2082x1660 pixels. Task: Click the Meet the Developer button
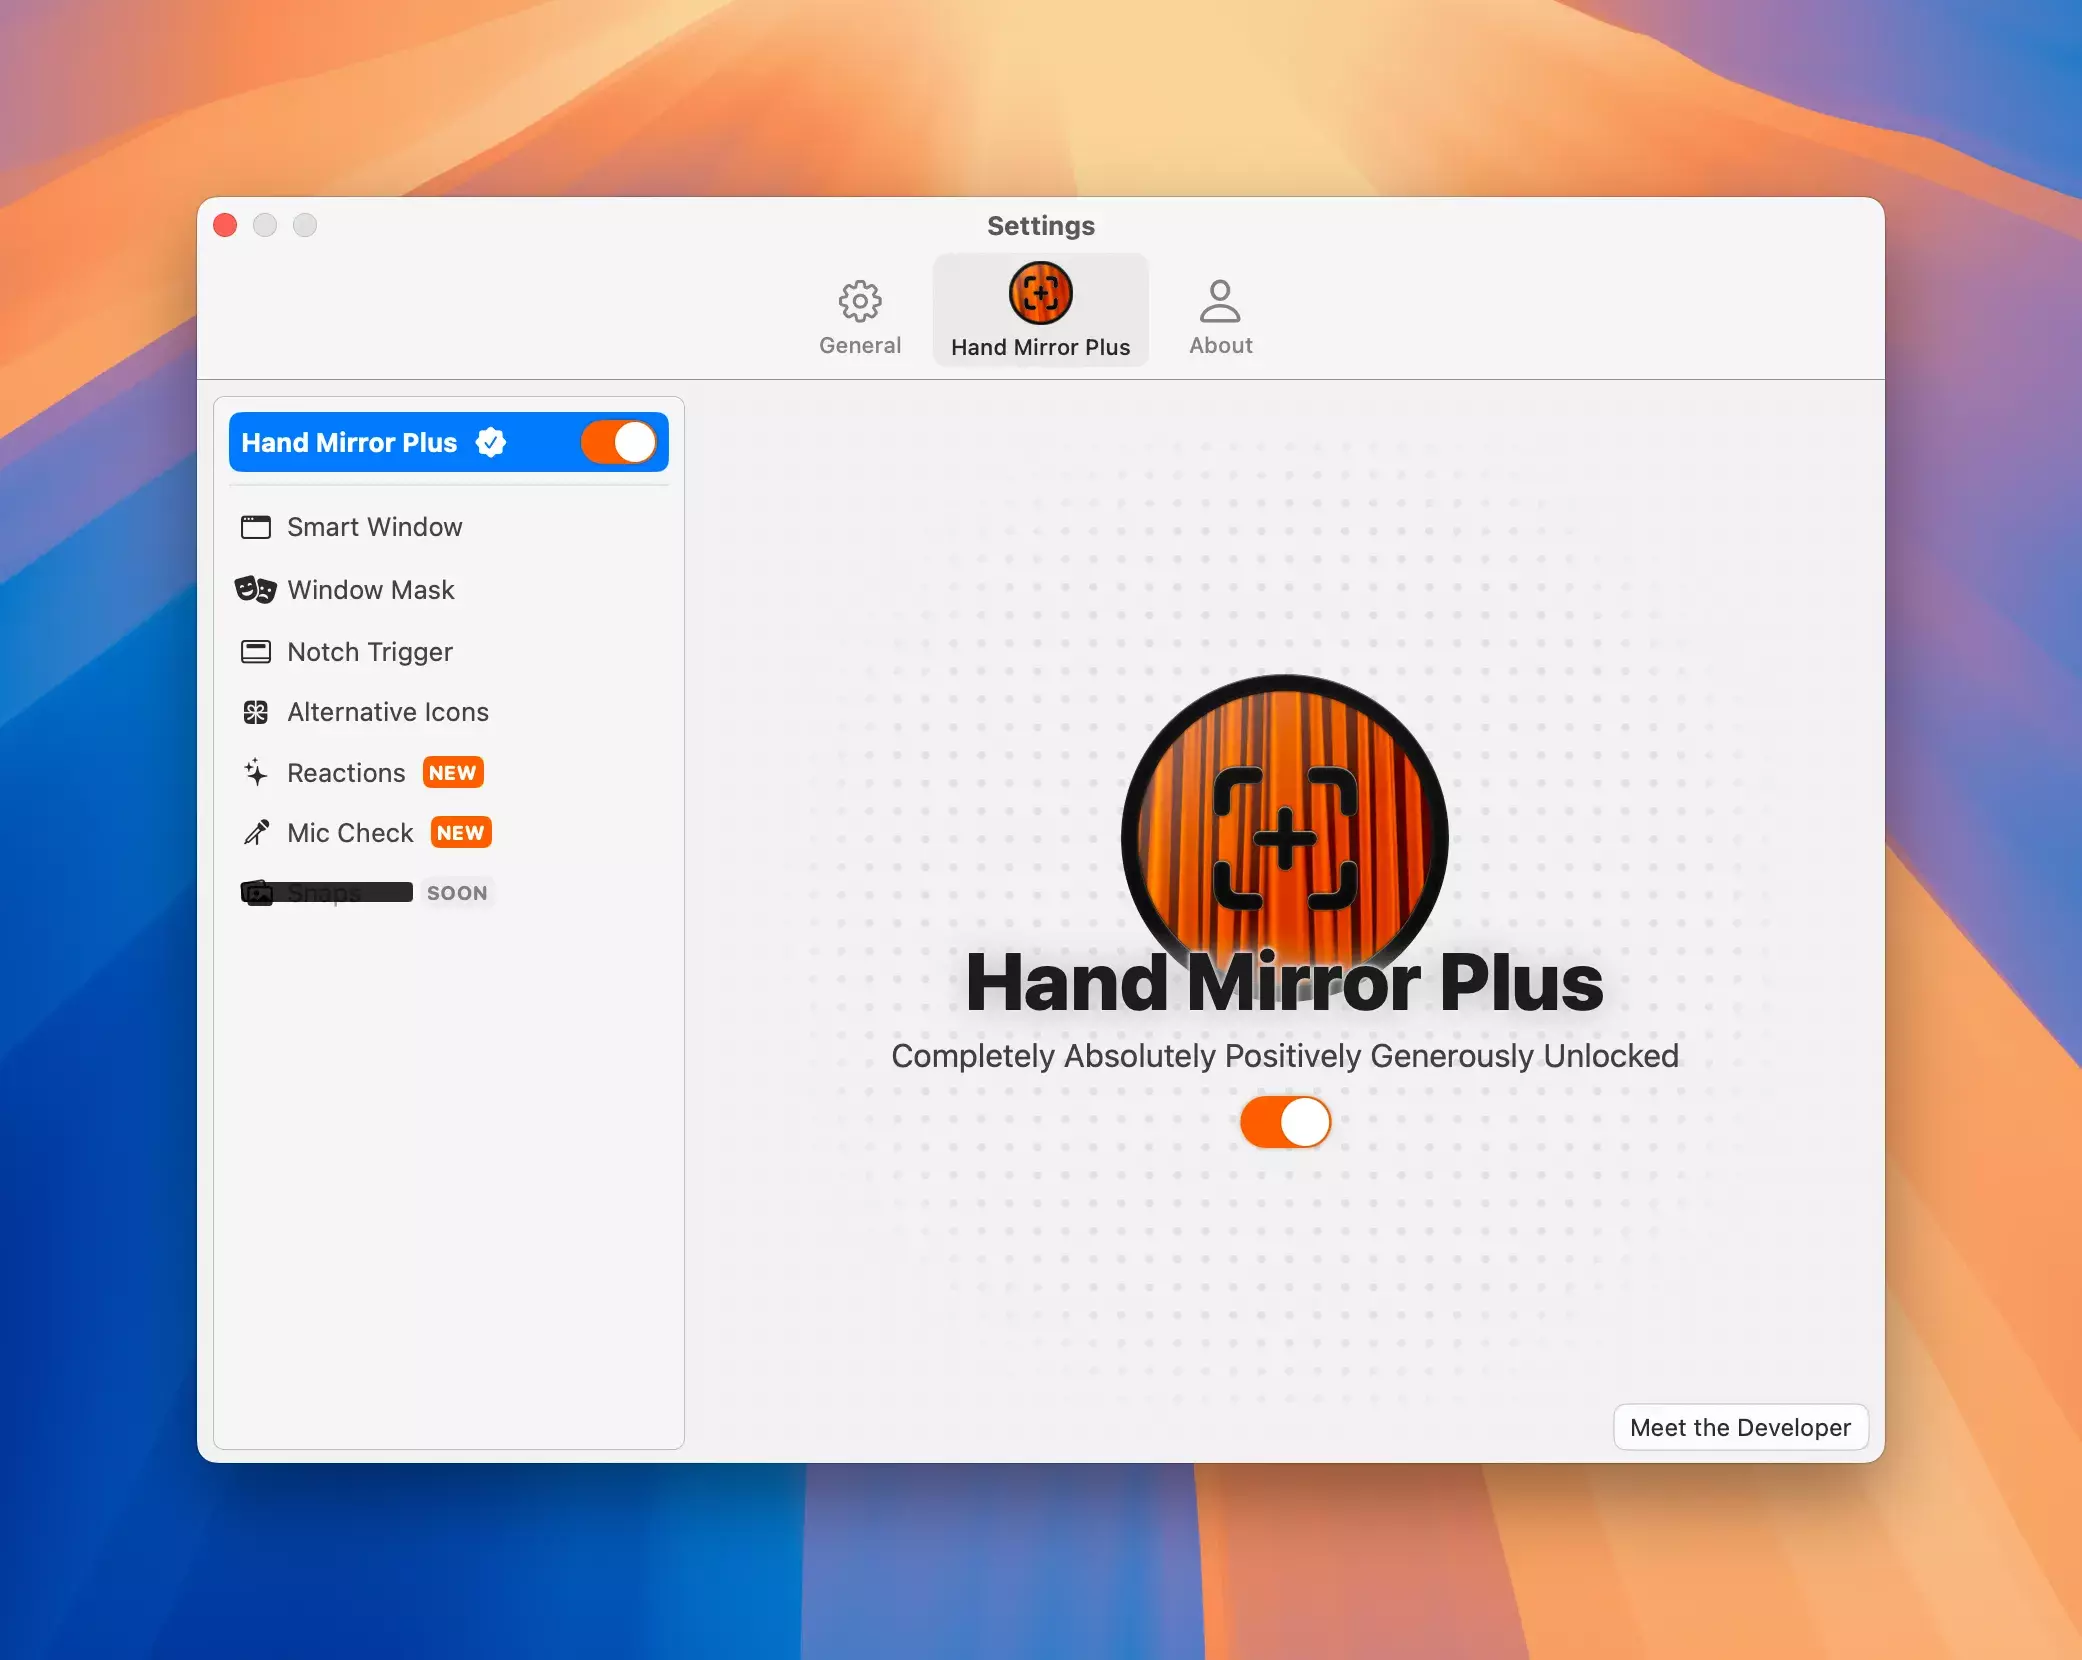click(x=1740, y=1427)
